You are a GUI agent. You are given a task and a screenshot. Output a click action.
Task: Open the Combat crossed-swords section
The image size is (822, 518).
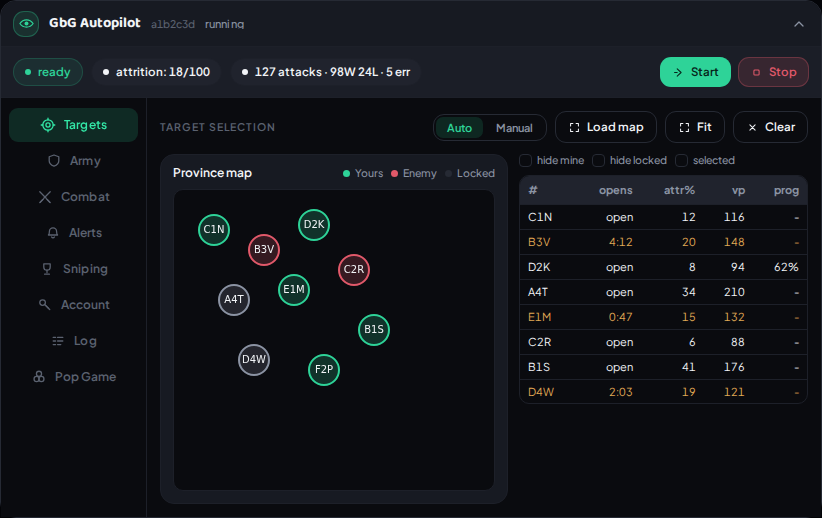click(73, 197)
